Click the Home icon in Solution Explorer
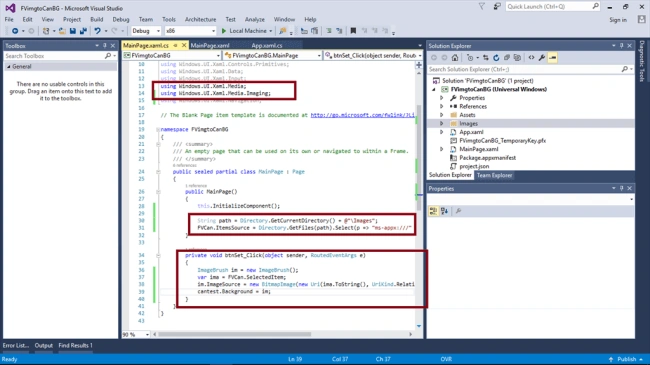This screenshot has width=650, height=365. coord(455,58)
